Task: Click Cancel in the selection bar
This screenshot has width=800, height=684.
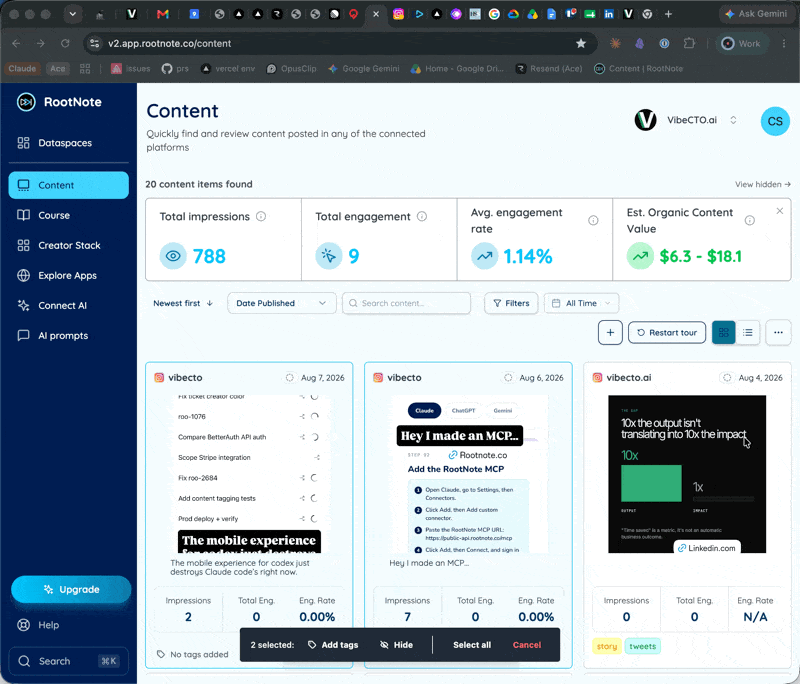Action: click(527, 645)
